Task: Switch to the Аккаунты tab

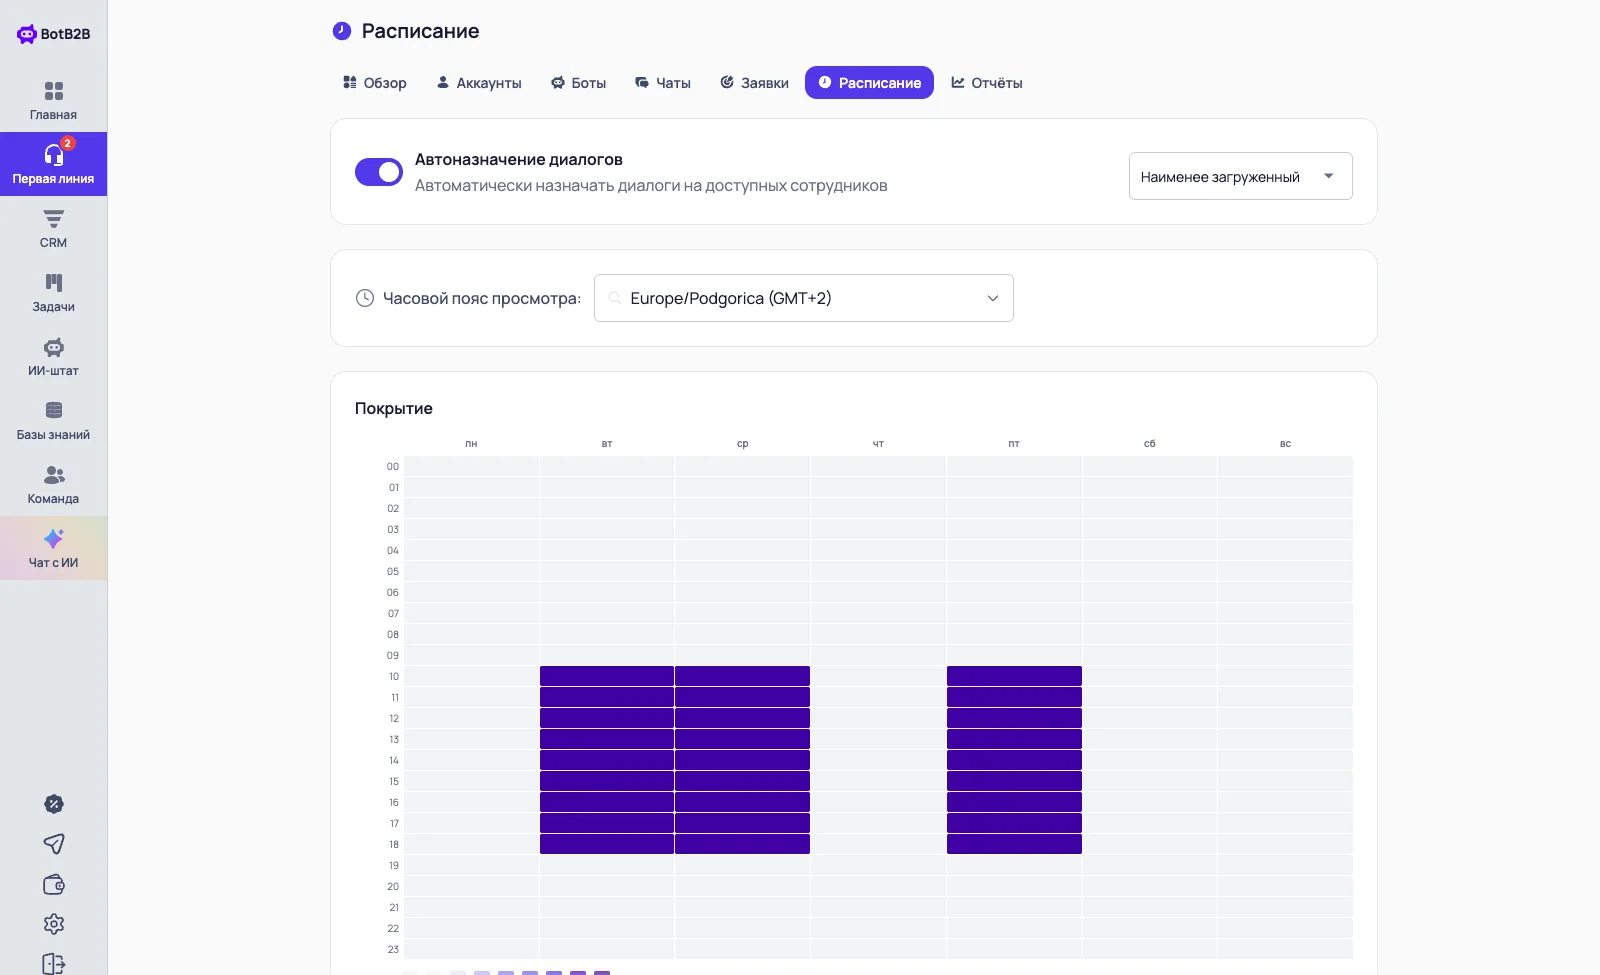Action: [479, 83]
